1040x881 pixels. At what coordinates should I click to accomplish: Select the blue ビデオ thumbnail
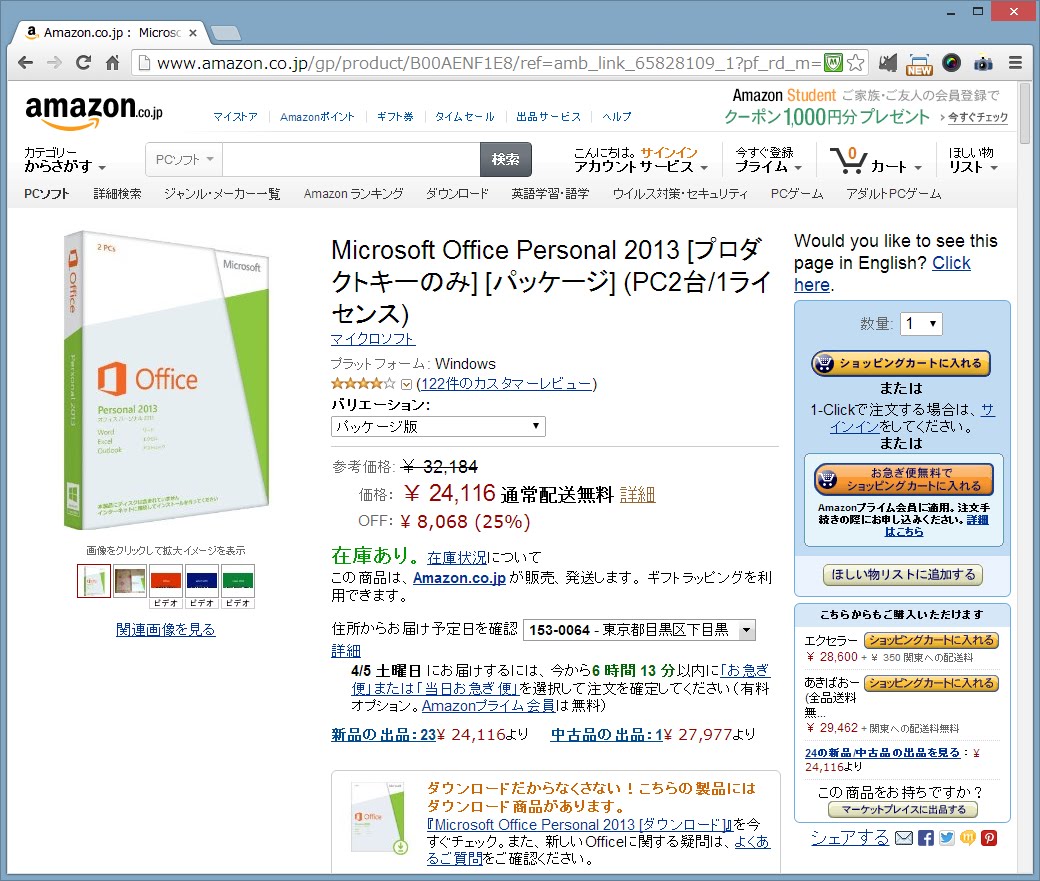tap(202, 582)
